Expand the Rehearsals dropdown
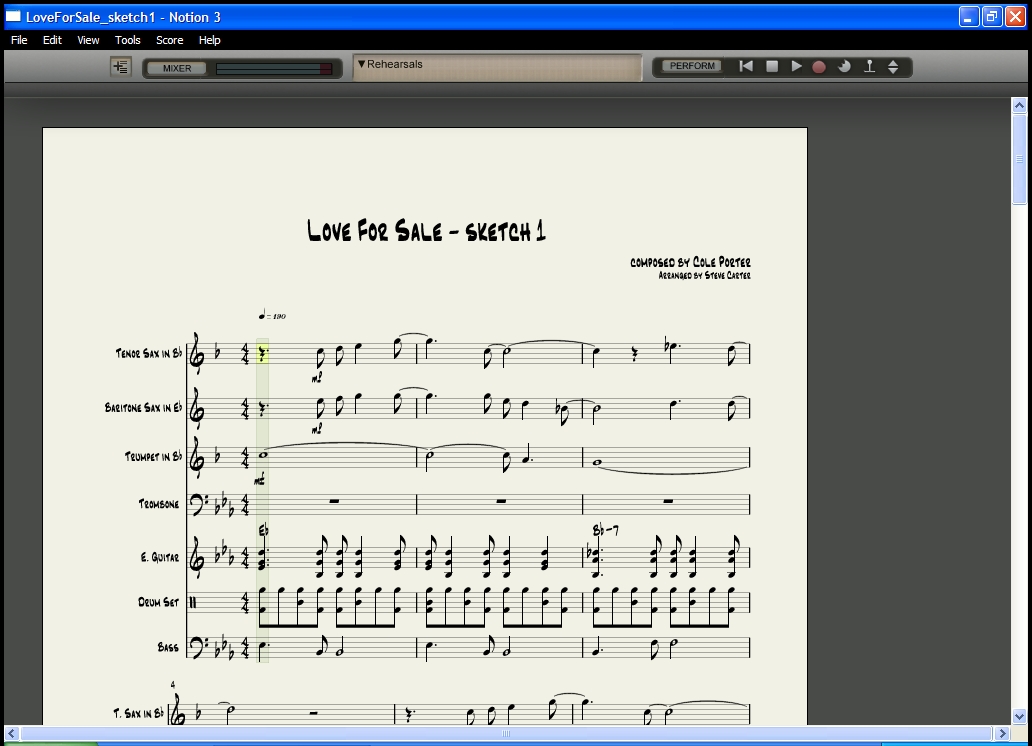1032x746 pixels. point(362,64)
